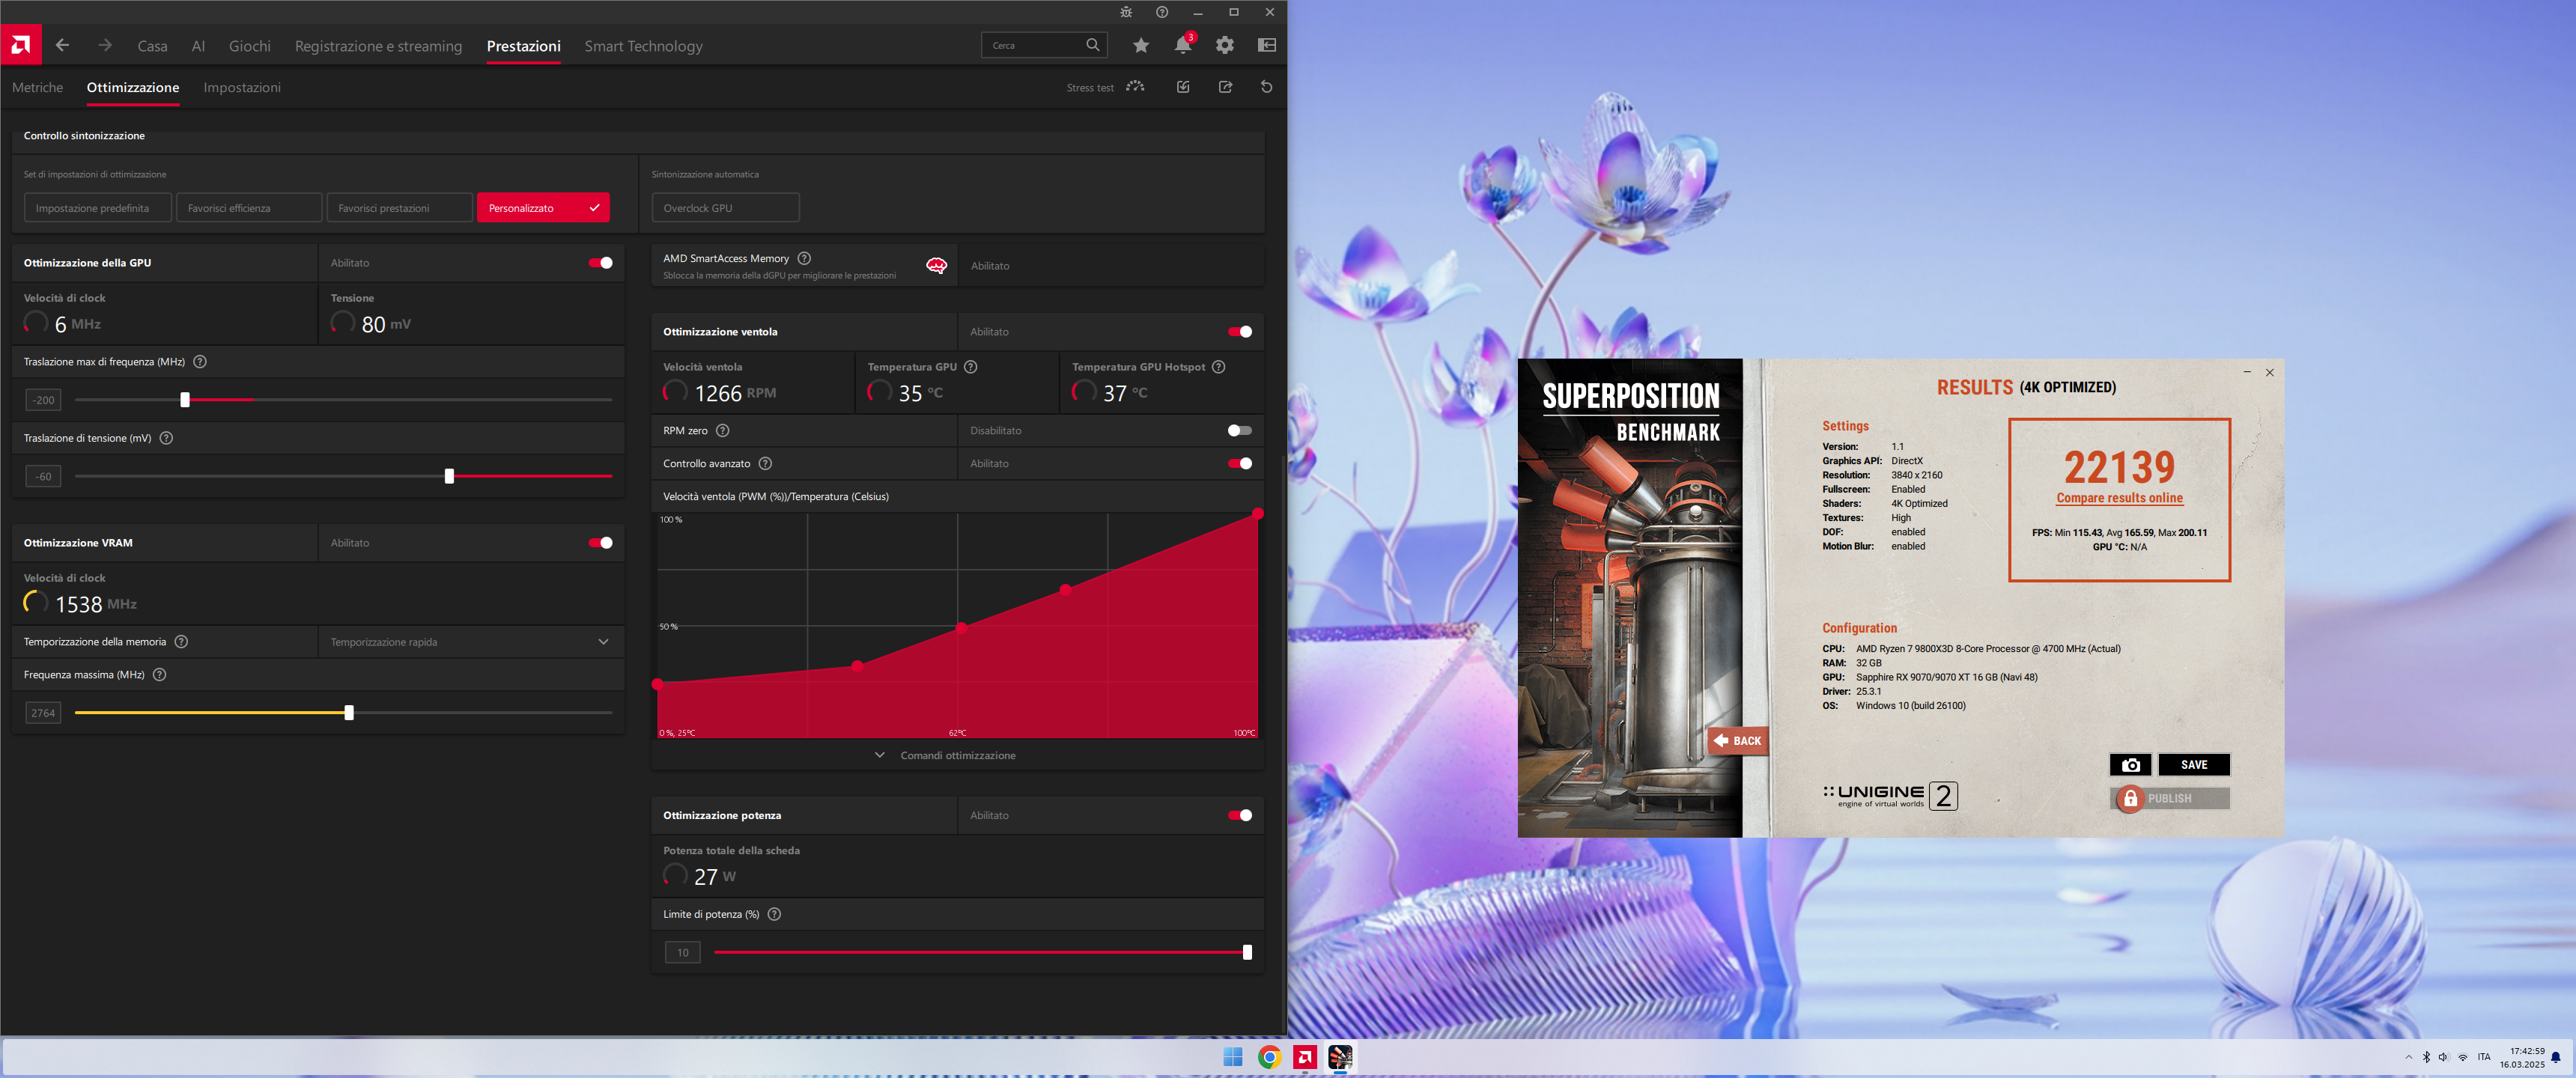Click SmartAccess Memory brain icon
Screen dimensions: 2576x1078
pos(936,266)
